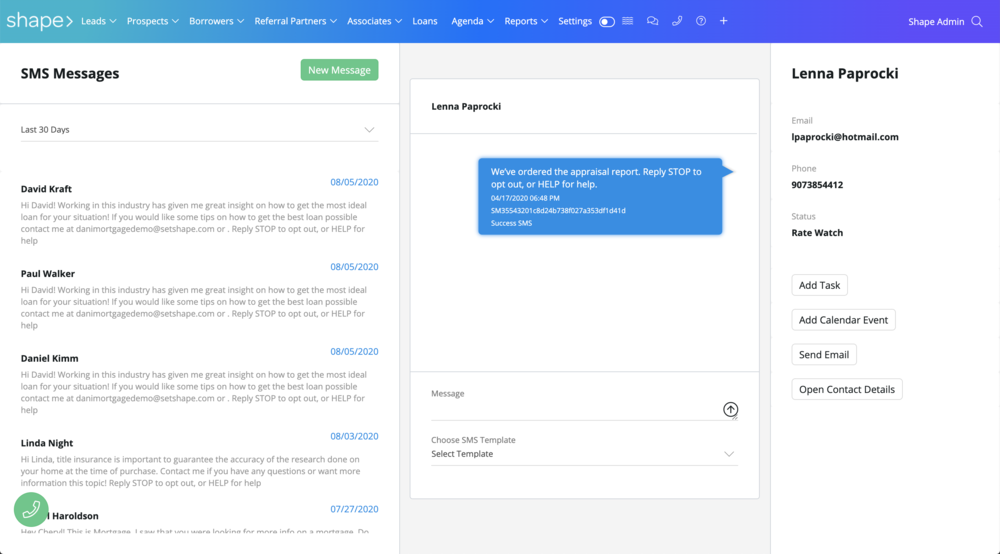The width and height of the screenshot is (1000, 554).
Task: Open the Reports menu
Action: (526, 21)
